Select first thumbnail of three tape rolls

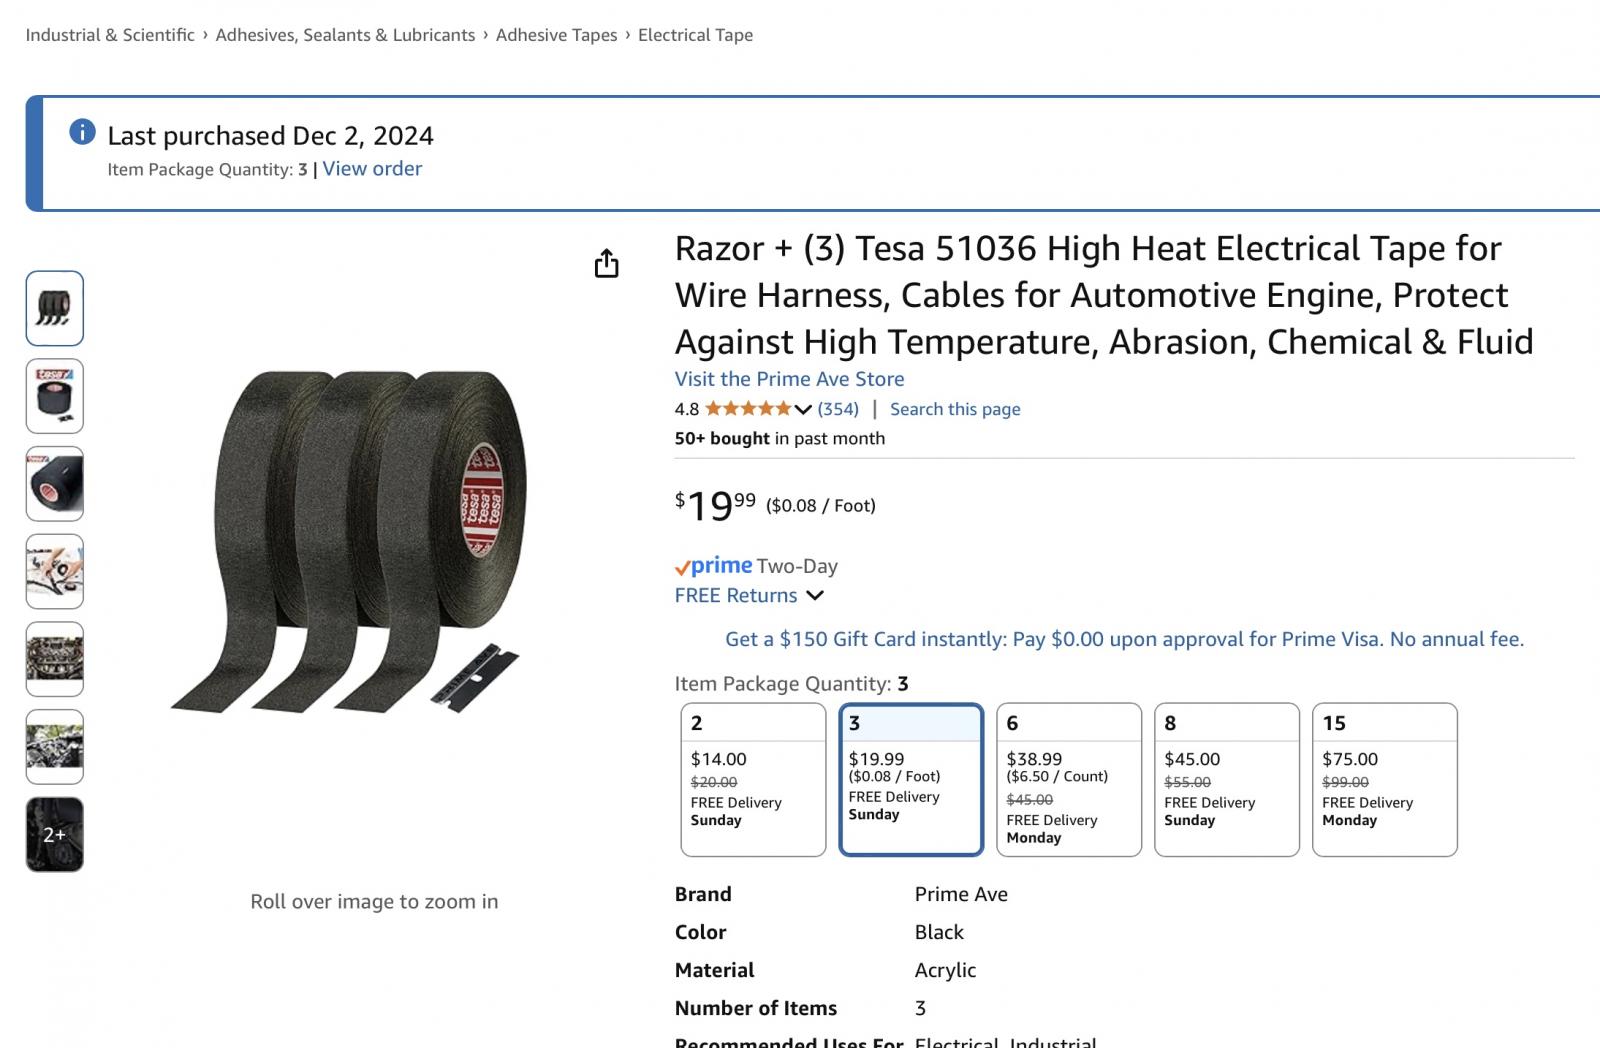[x=54, y=308]
